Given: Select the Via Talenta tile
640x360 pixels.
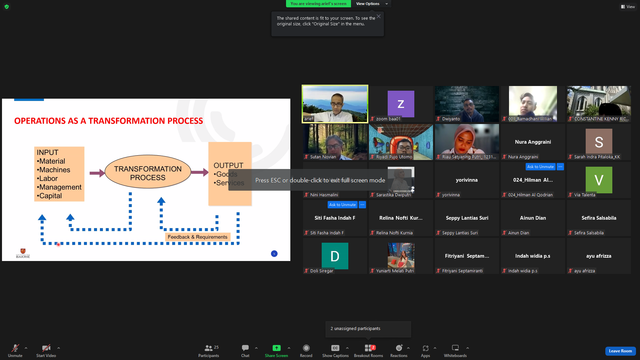Looking at the screenshot, I should [599, 180].
